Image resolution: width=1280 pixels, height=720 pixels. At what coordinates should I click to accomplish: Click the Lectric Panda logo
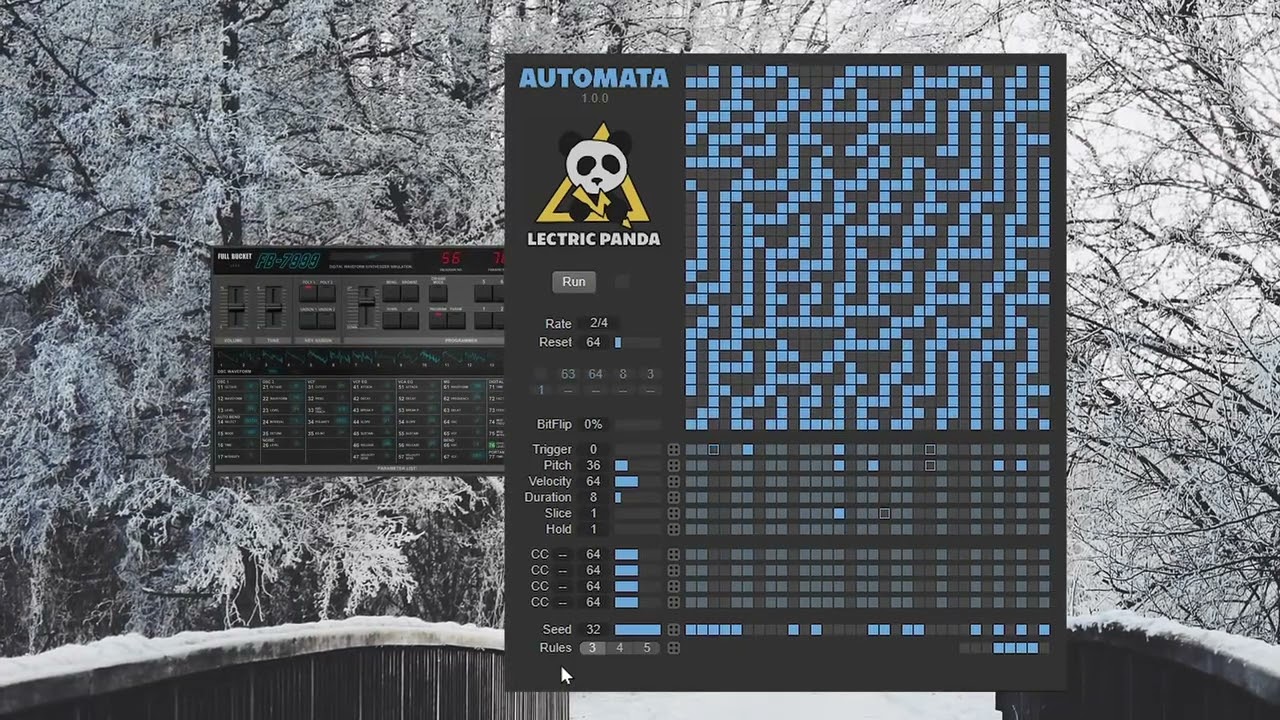point(593,184)
